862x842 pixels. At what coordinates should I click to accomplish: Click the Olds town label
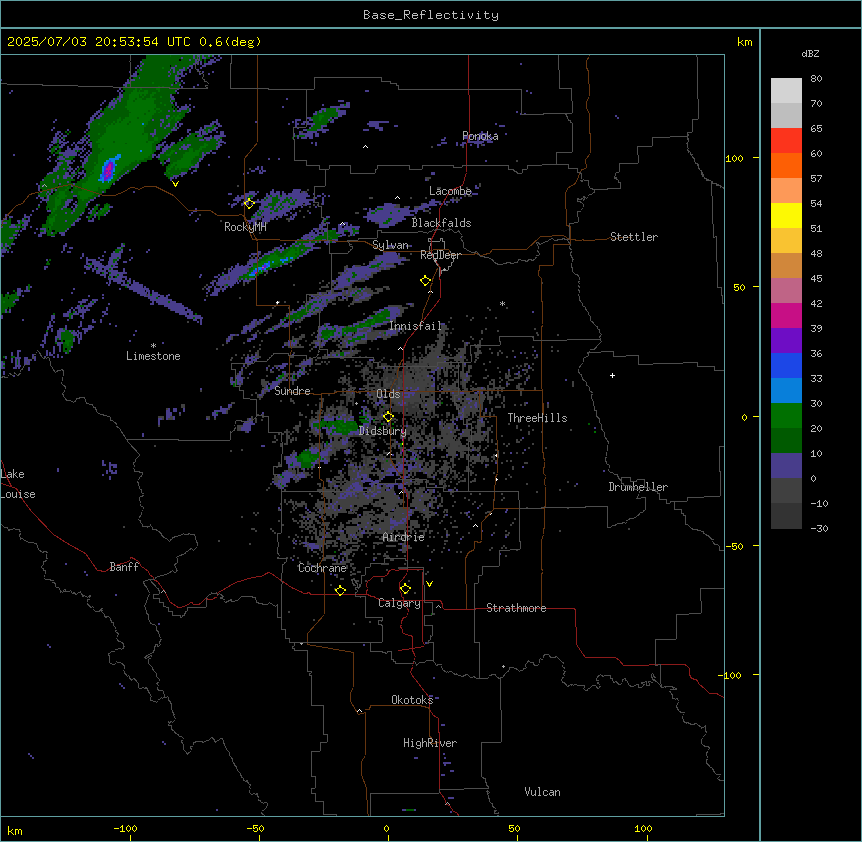coord(388,394)
